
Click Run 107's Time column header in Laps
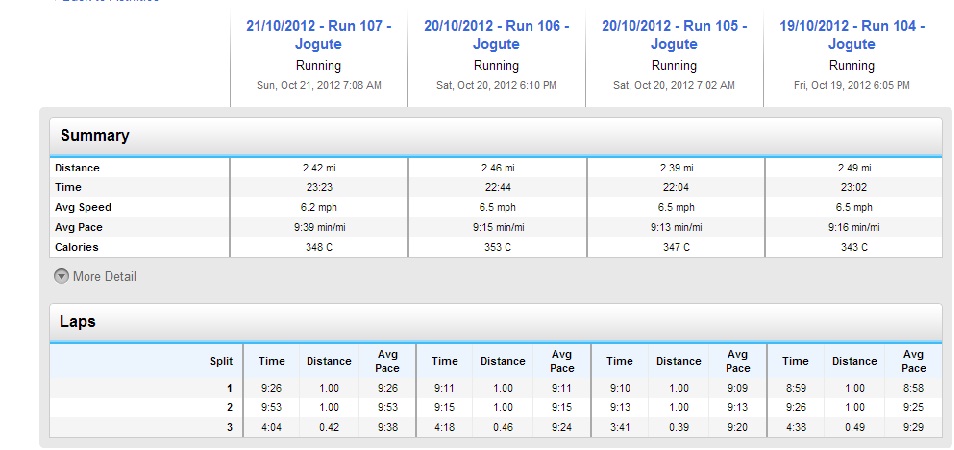pos(271,361)
